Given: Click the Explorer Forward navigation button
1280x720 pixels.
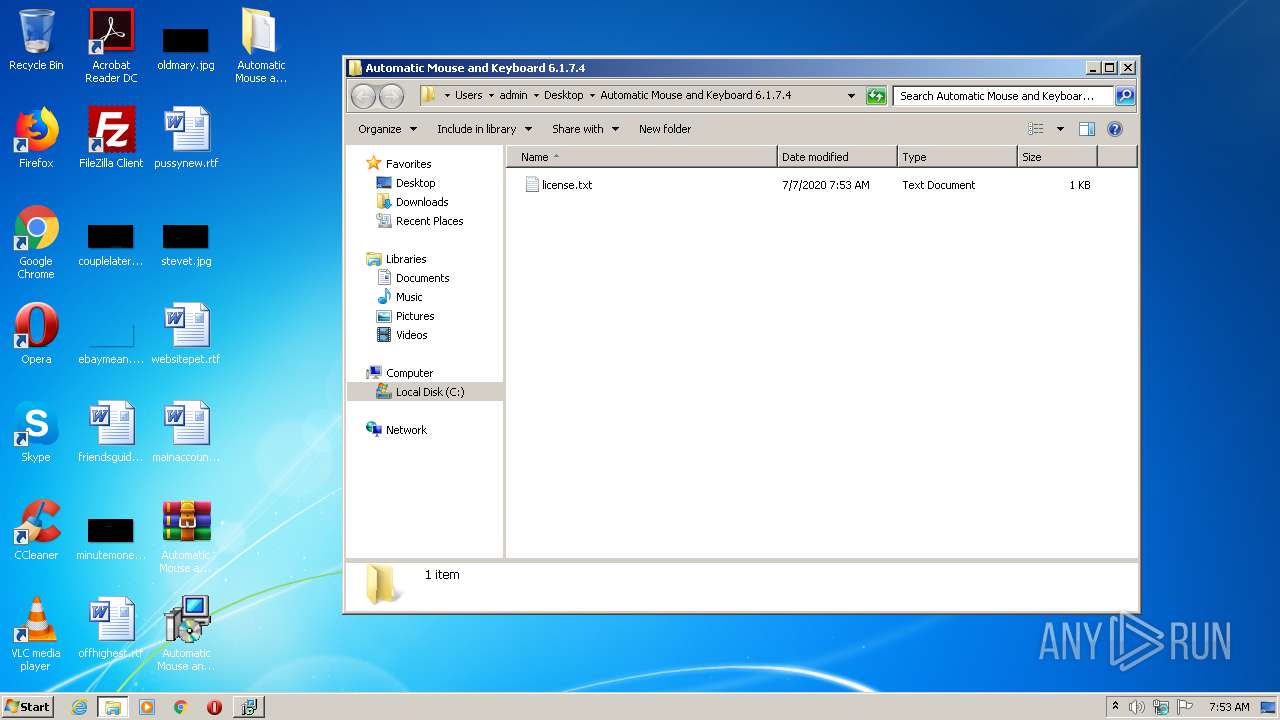Looking at the screenshot, I should (391, 96).
